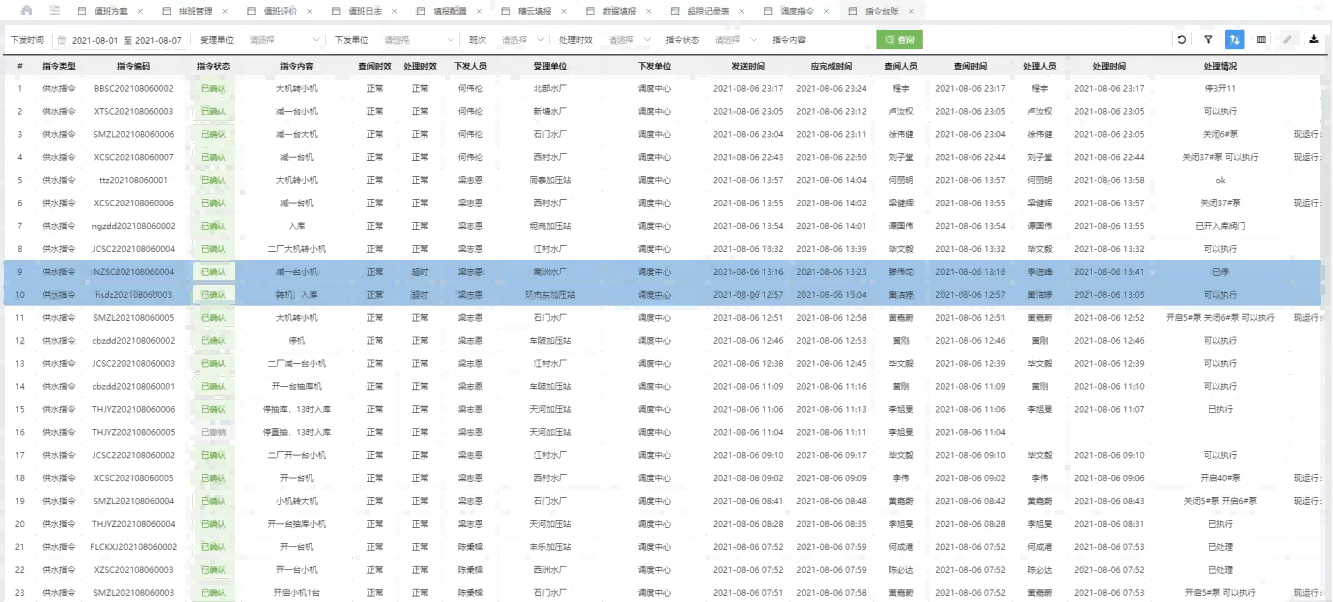Select row with code BBSC202108060002
The image size is (1333, 602).
click(x=133, y=88)
